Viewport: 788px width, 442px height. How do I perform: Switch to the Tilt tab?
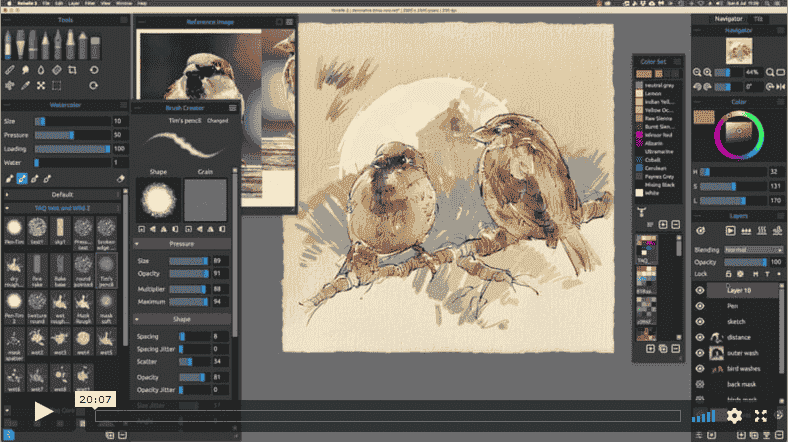tap(758, 19)
